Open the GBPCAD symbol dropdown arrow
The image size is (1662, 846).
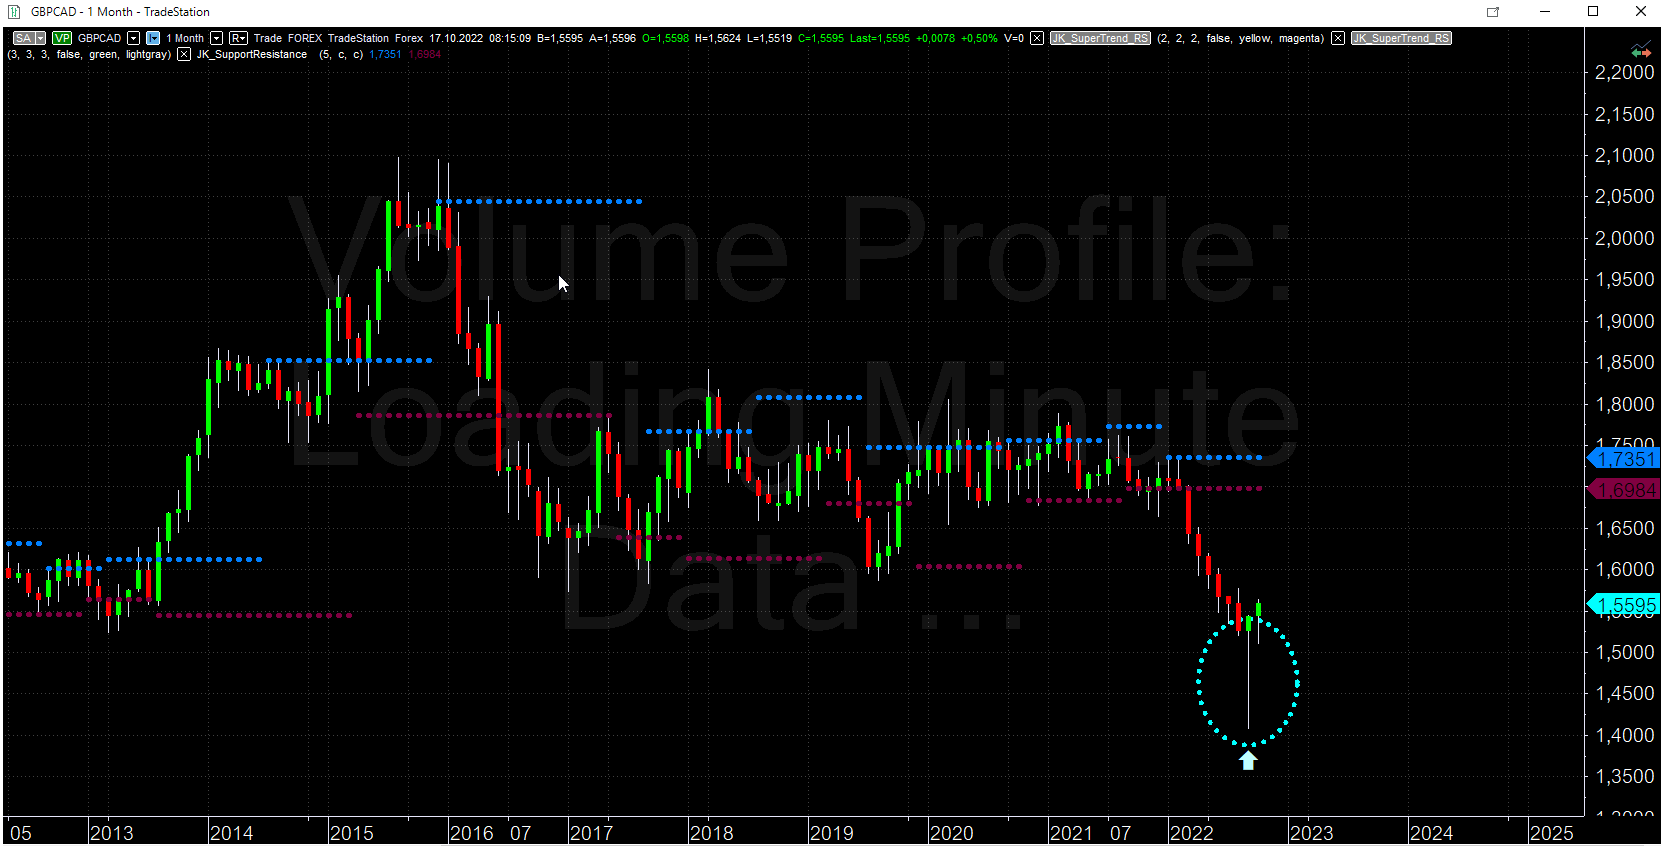tap(134, 38)
